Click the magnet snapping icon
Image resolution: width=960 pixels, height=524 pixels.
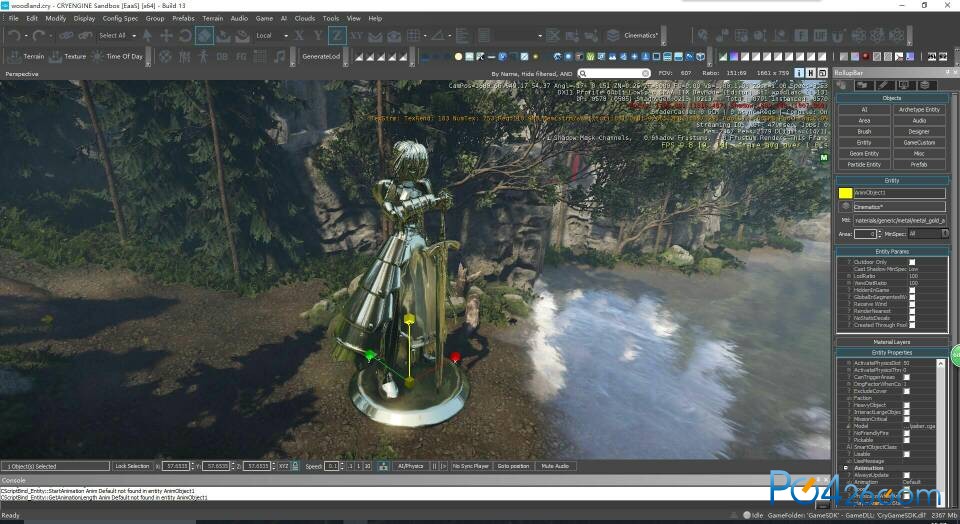pyautogui.click(x=839, y=36)
